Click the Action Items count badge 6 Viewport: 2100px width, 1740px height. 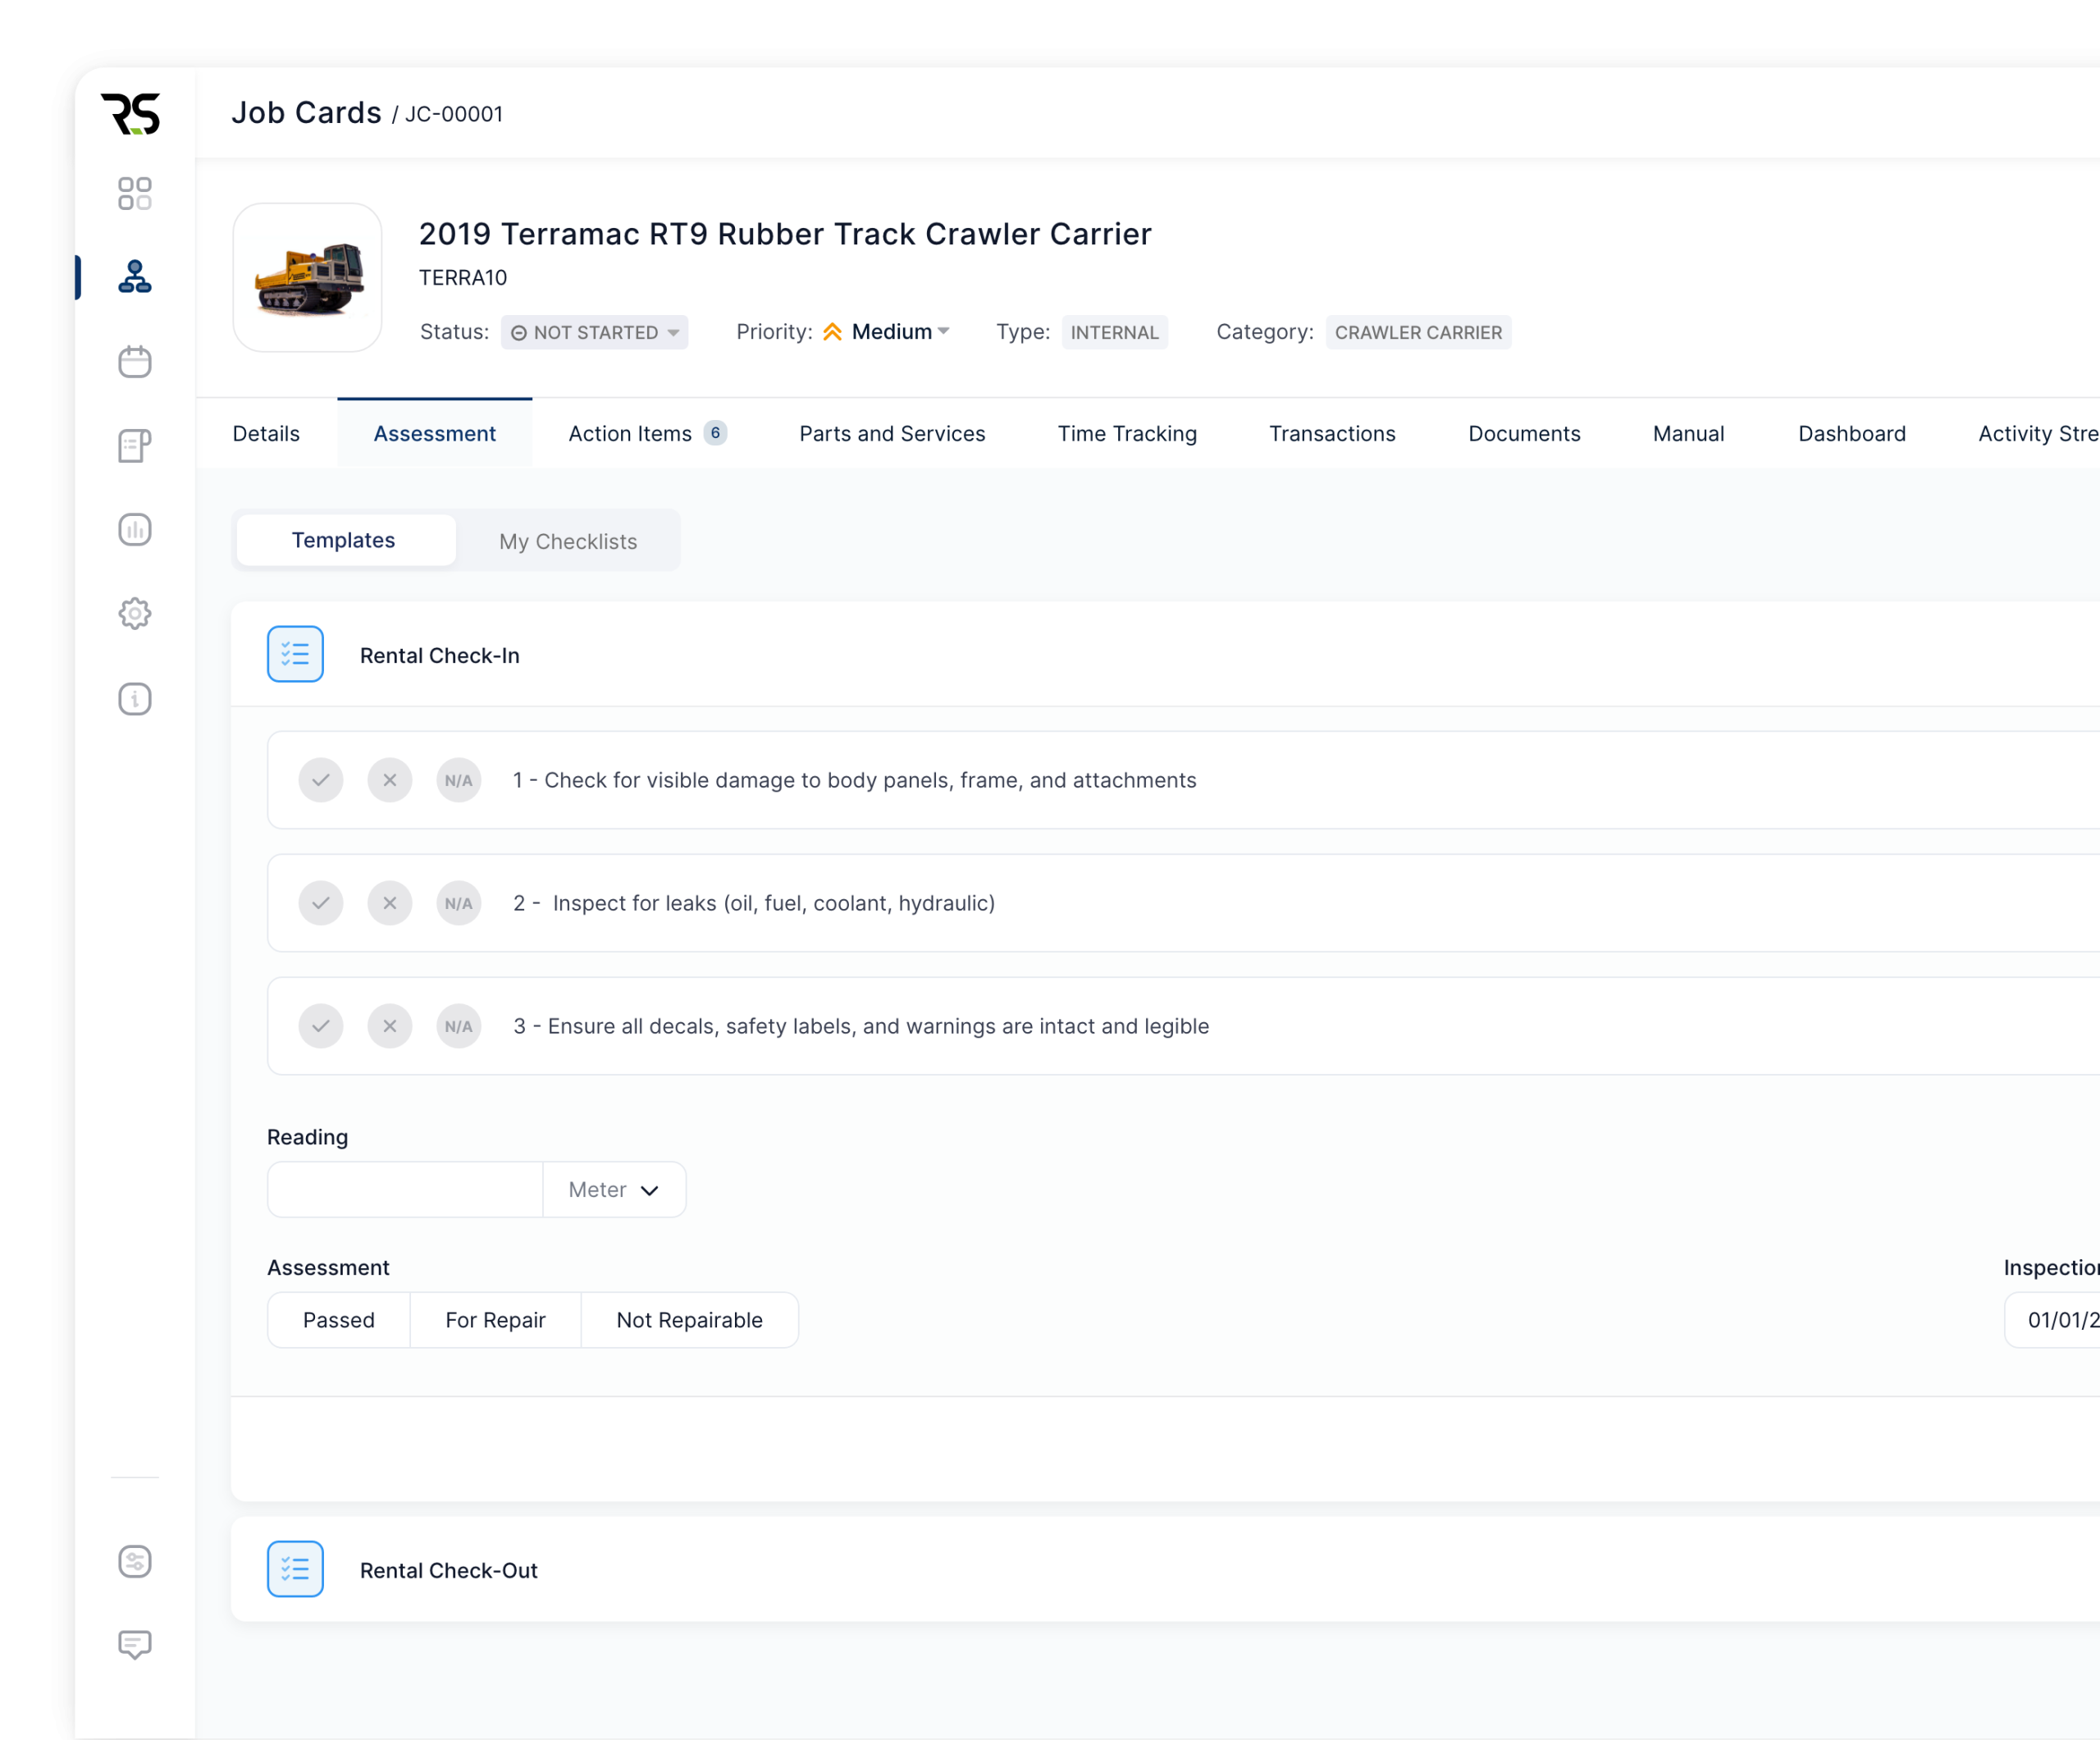tap(715, 433)
